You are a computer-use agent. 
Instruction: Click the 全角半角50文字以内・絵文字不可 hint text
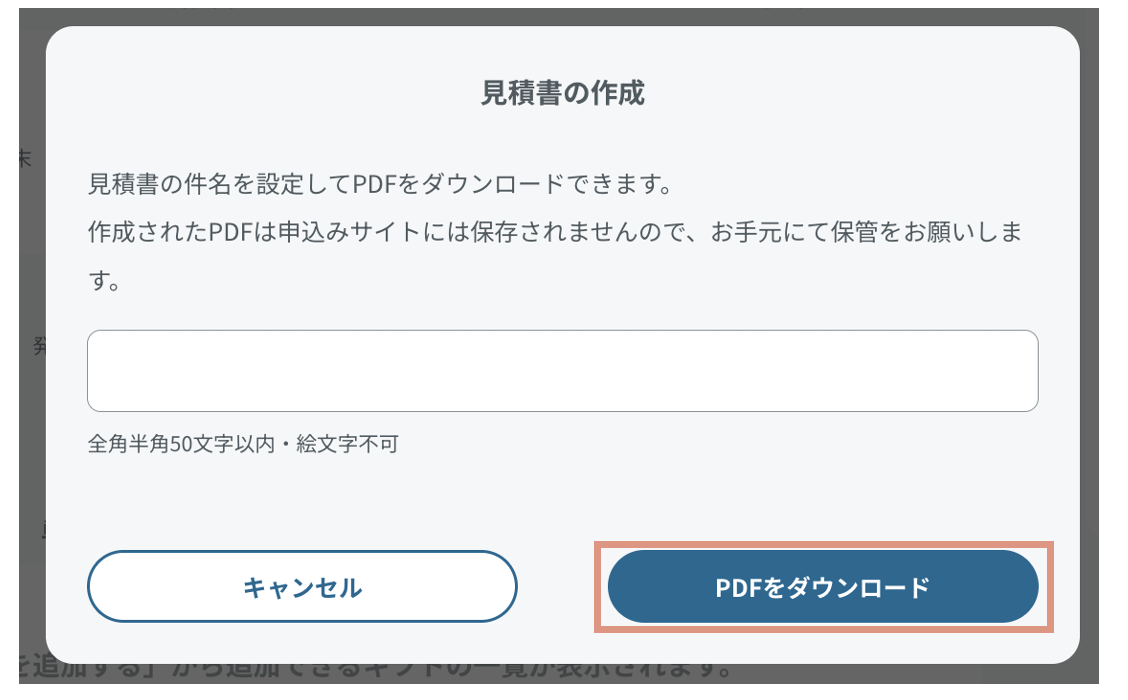tap(243, 443)
